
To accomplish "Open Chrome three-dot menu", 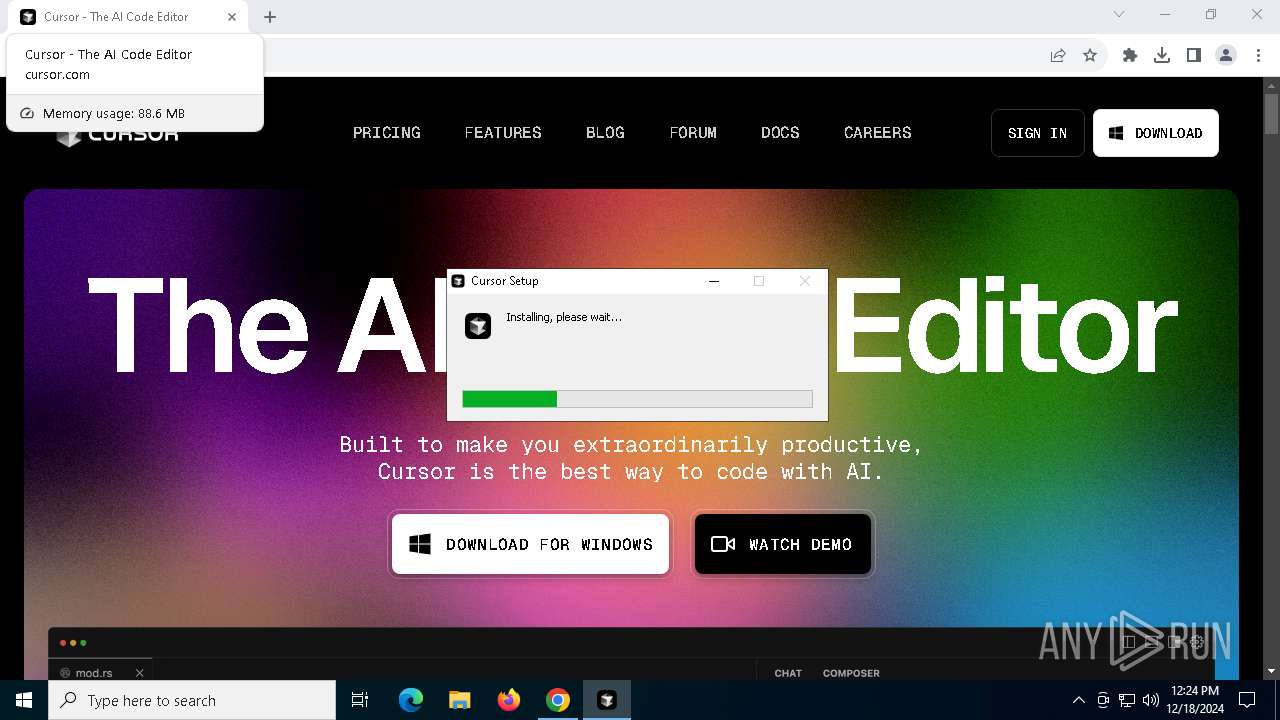I will coord(1258,56).
